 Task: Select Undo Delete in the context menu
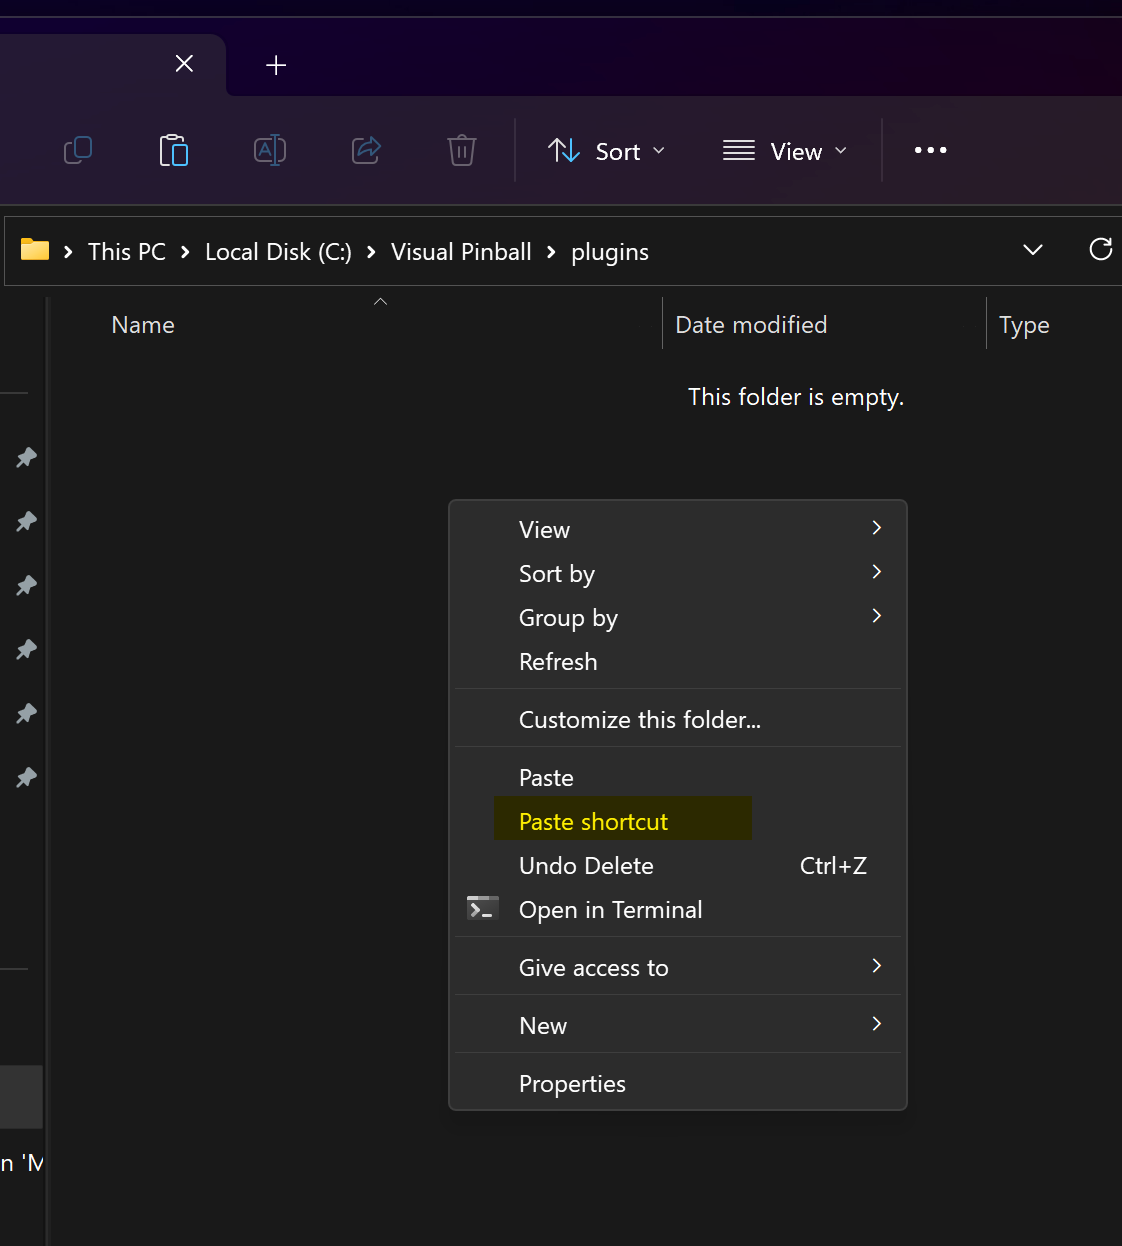pos(586,865)
